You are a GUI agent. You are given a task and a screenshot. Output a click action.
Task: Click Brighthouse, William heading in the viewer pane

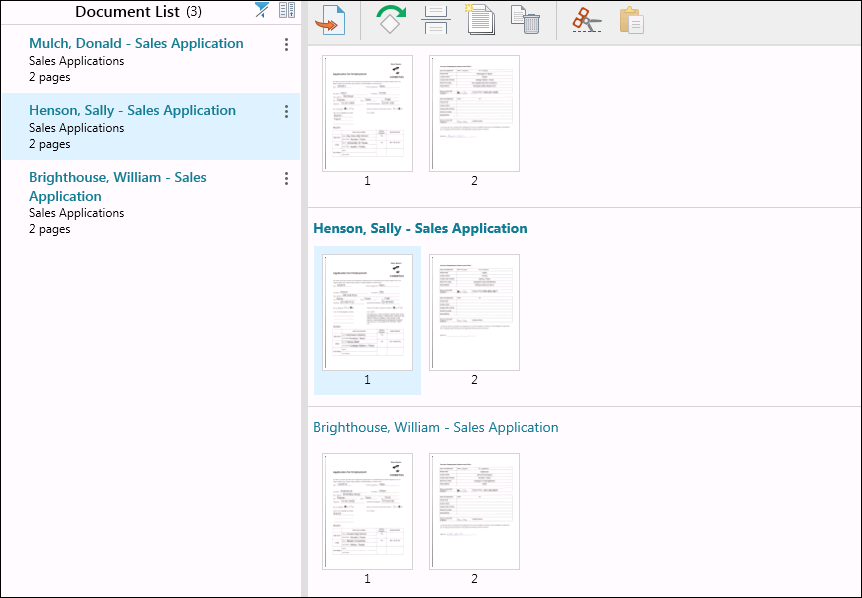tap(435, 428)
